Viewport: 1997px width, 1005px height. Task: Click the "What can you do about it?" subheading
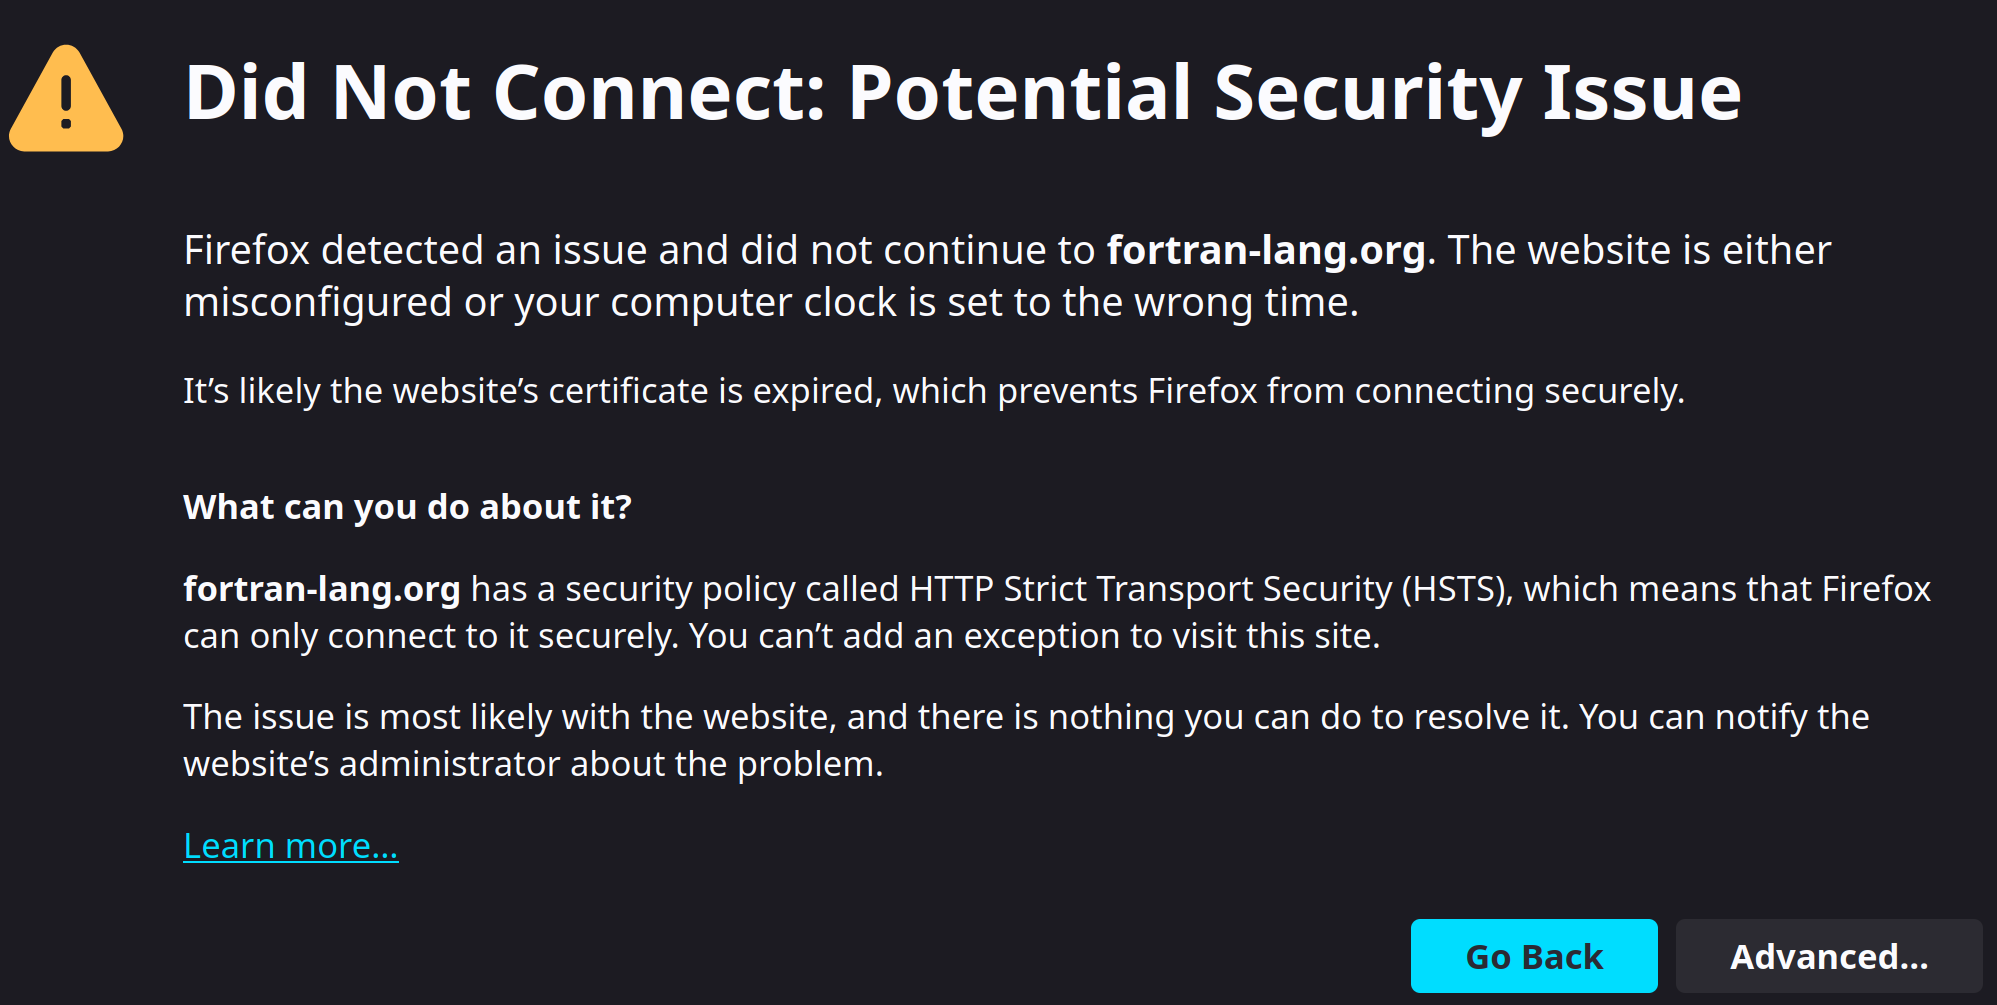coord(407,507)
